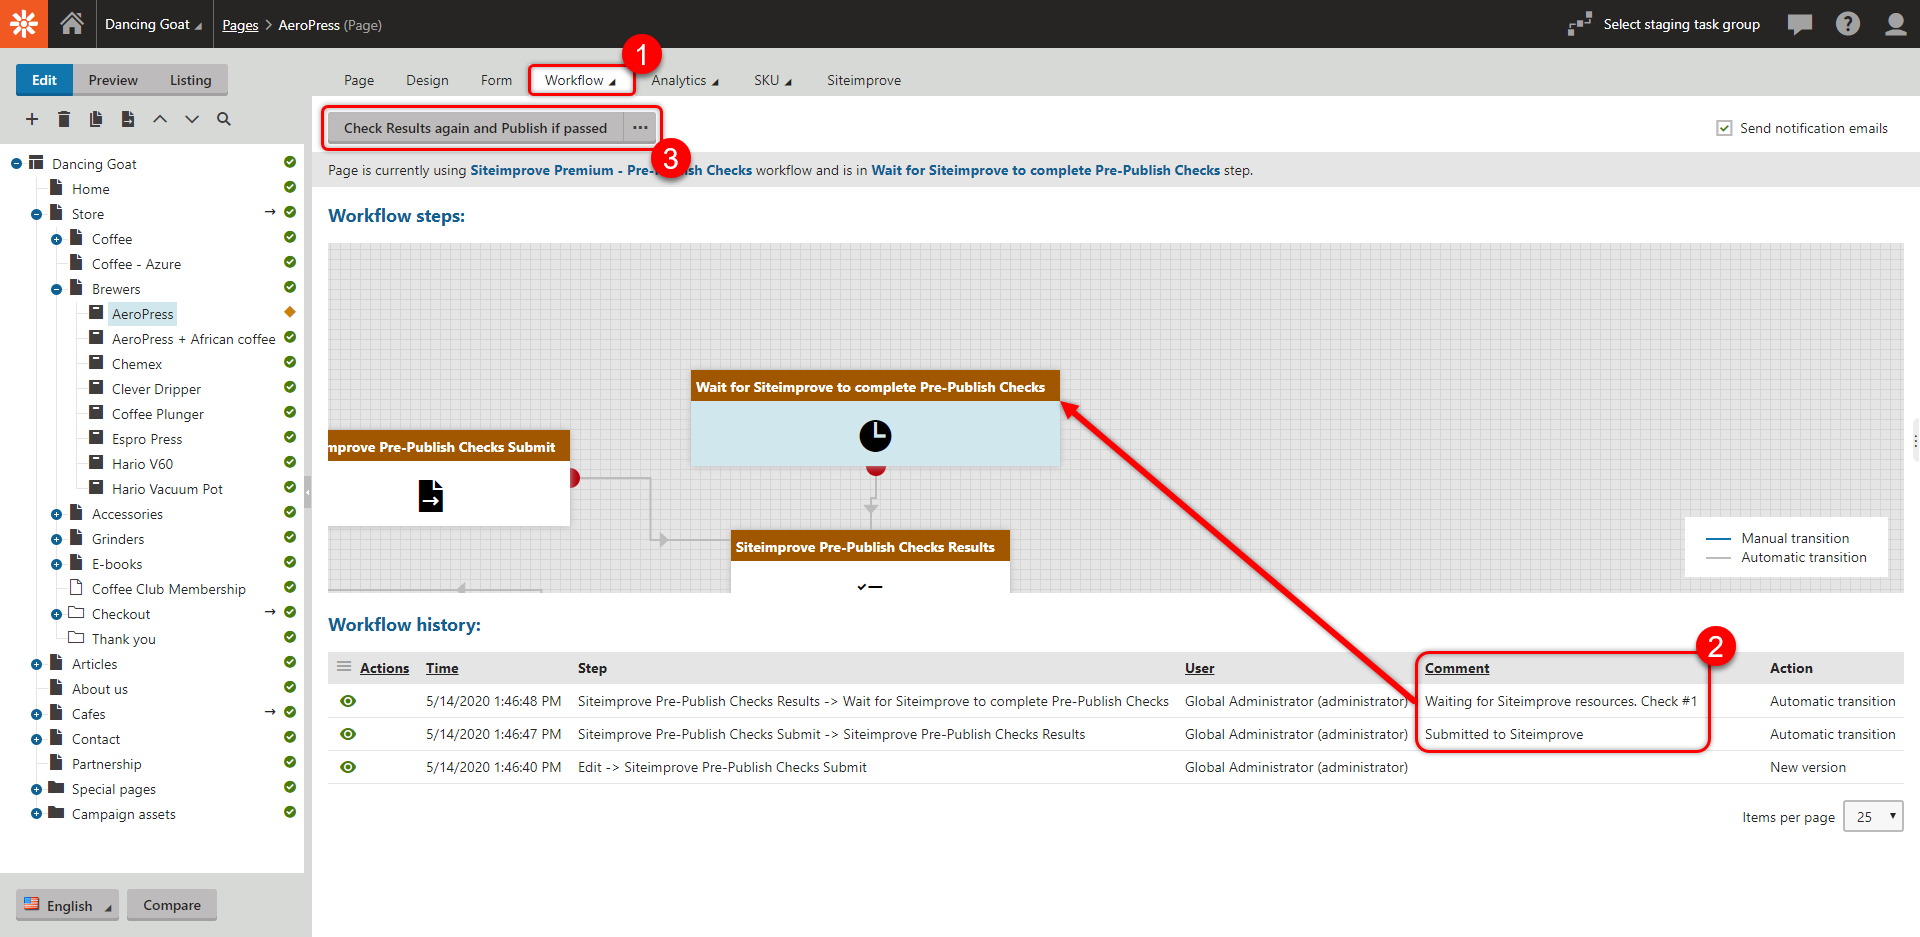
Task: Click the Store redirect arrow icon
Action: click(x=270, y=212)
